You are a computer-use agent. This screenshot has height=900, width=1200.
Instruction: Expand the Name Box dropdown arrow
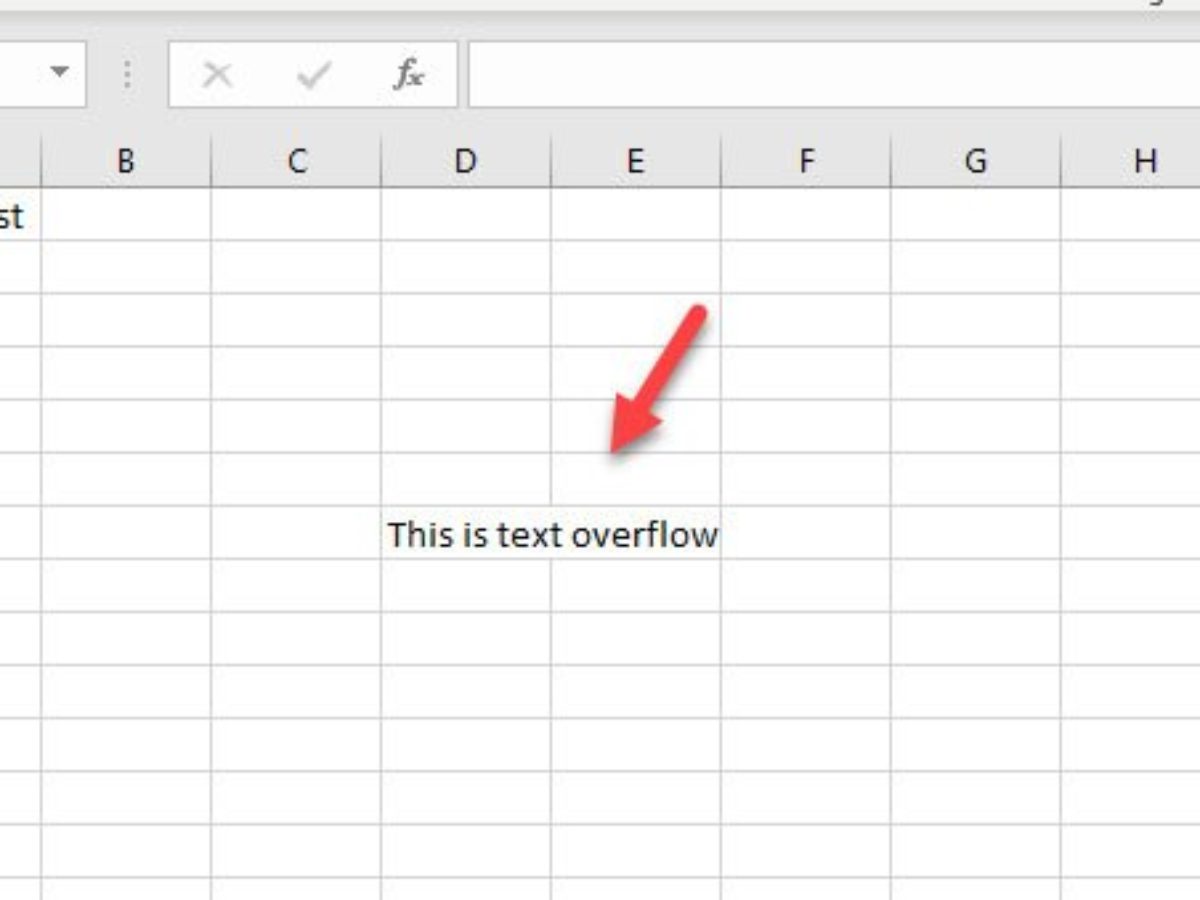click(60, 72)
